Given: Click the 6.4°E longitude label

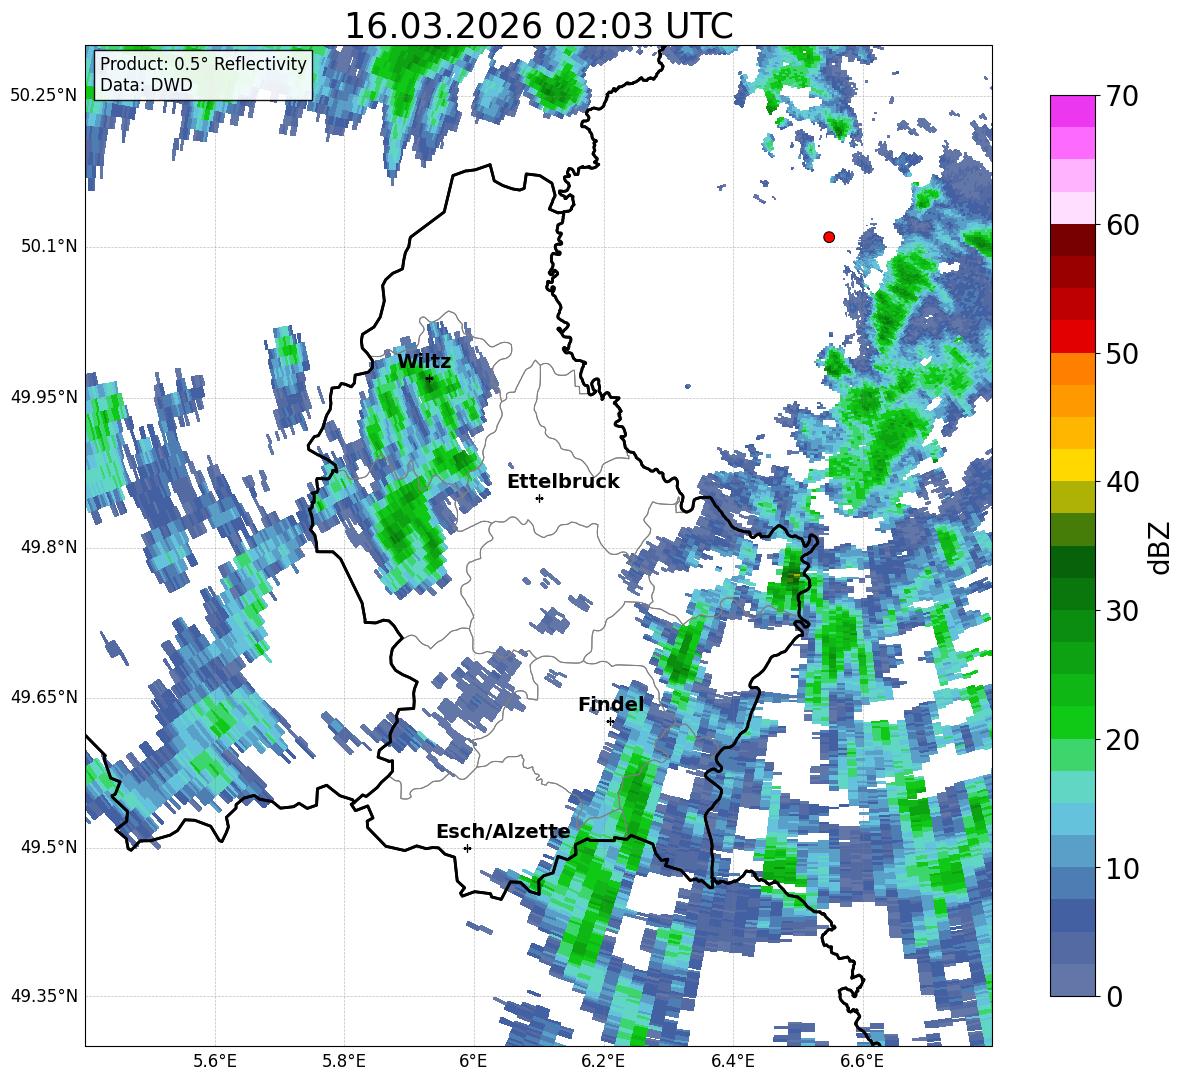Looking at the screenshot, I should (x=732, y=1061).
